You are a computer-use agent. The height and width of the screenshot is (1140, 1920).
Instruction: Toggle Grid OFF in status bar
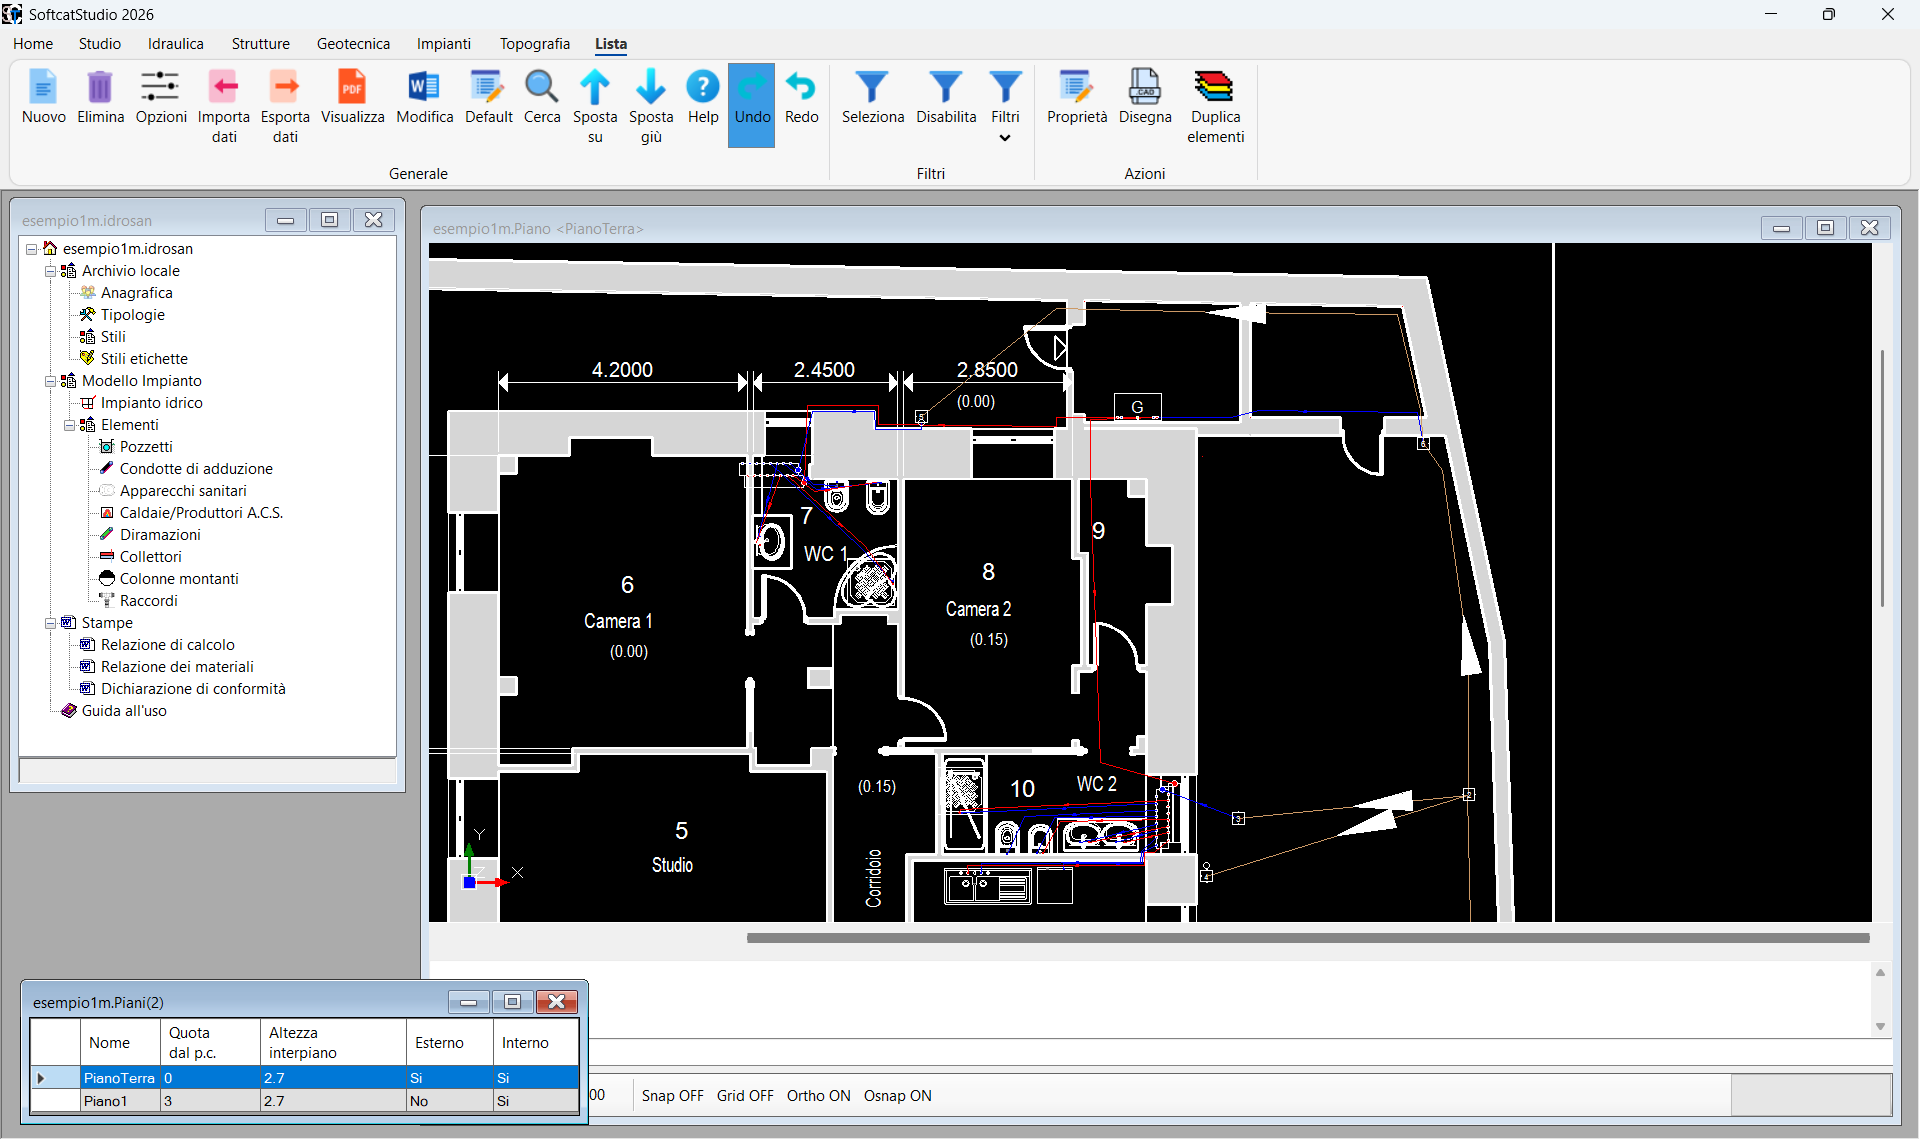pos(745,1096)
